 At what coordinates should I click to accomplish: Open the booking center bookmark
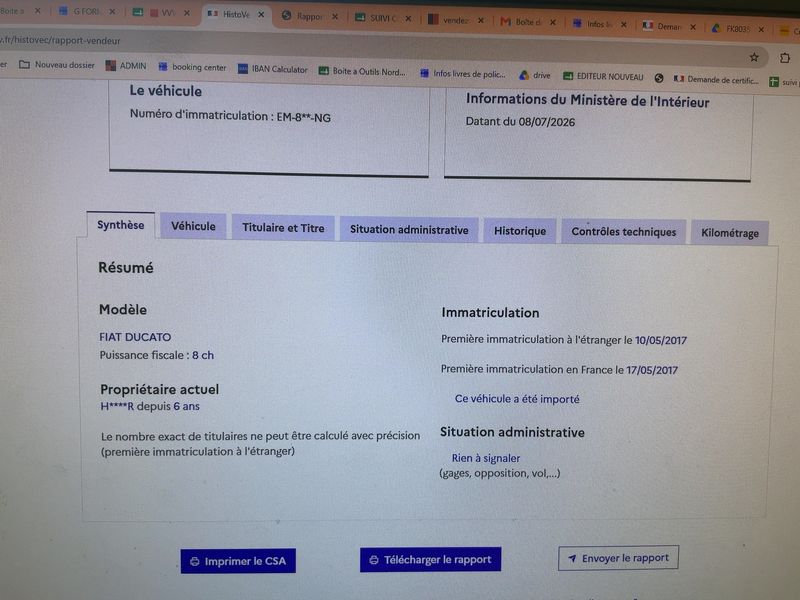pos(192,67)
